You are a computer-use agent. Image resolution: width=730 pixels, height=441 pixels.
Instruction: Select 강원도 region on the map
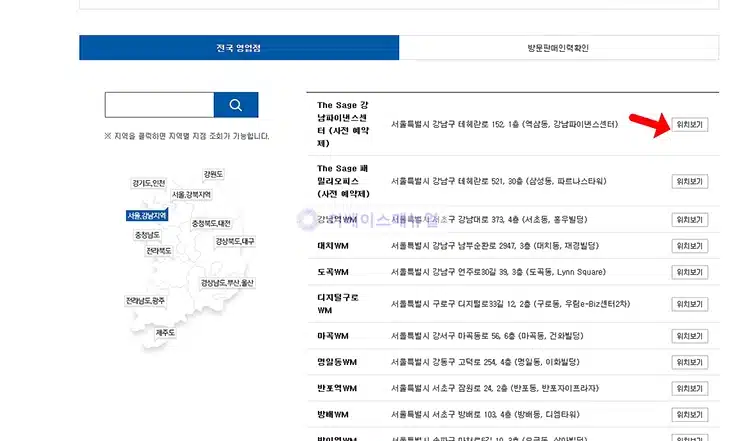click(x=213, y=174)
